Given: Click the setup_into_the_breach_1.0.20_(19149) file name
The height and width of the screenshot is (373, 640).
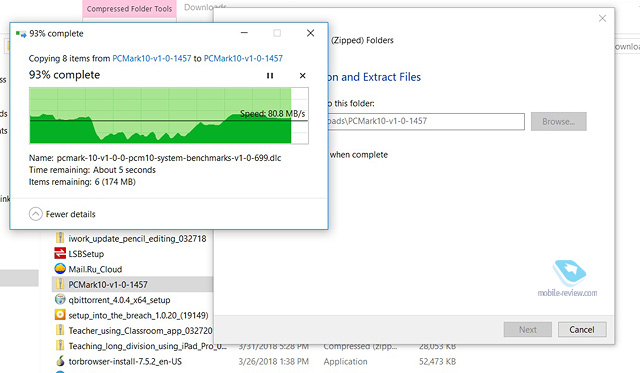Looking at the screenshot, I should [x=138, y=315].
